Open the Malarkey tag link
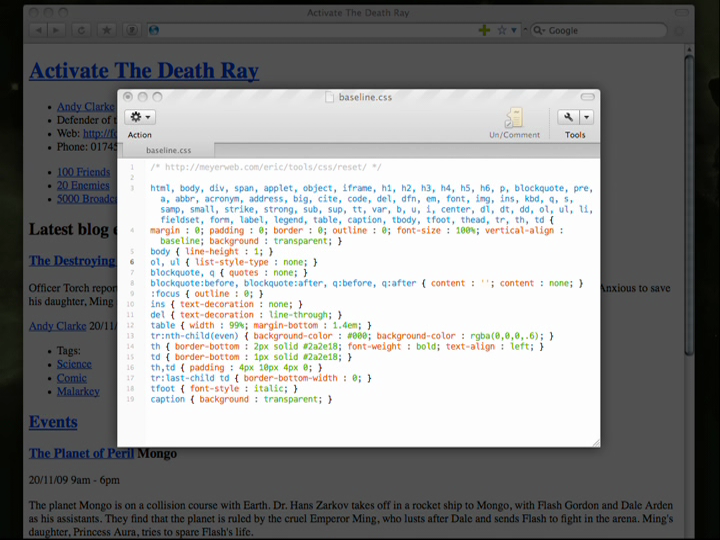This screenshot has width=720, height=540. 78,391
